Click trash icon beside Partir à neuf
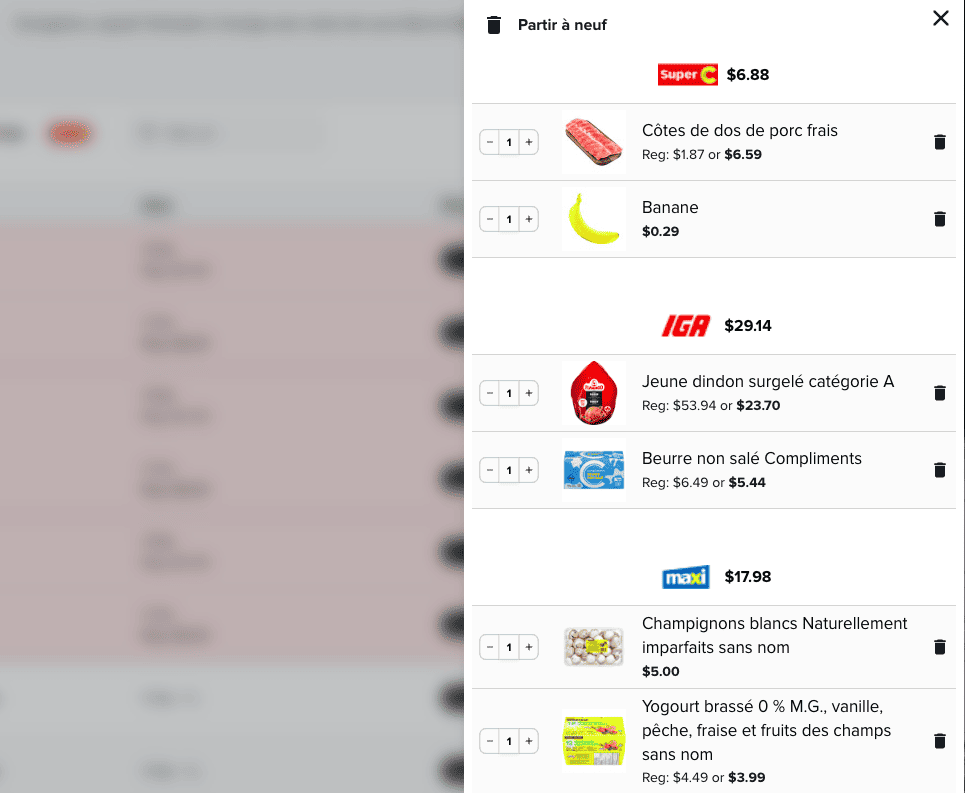Screen dimensions: 965x793 (494, 25)
